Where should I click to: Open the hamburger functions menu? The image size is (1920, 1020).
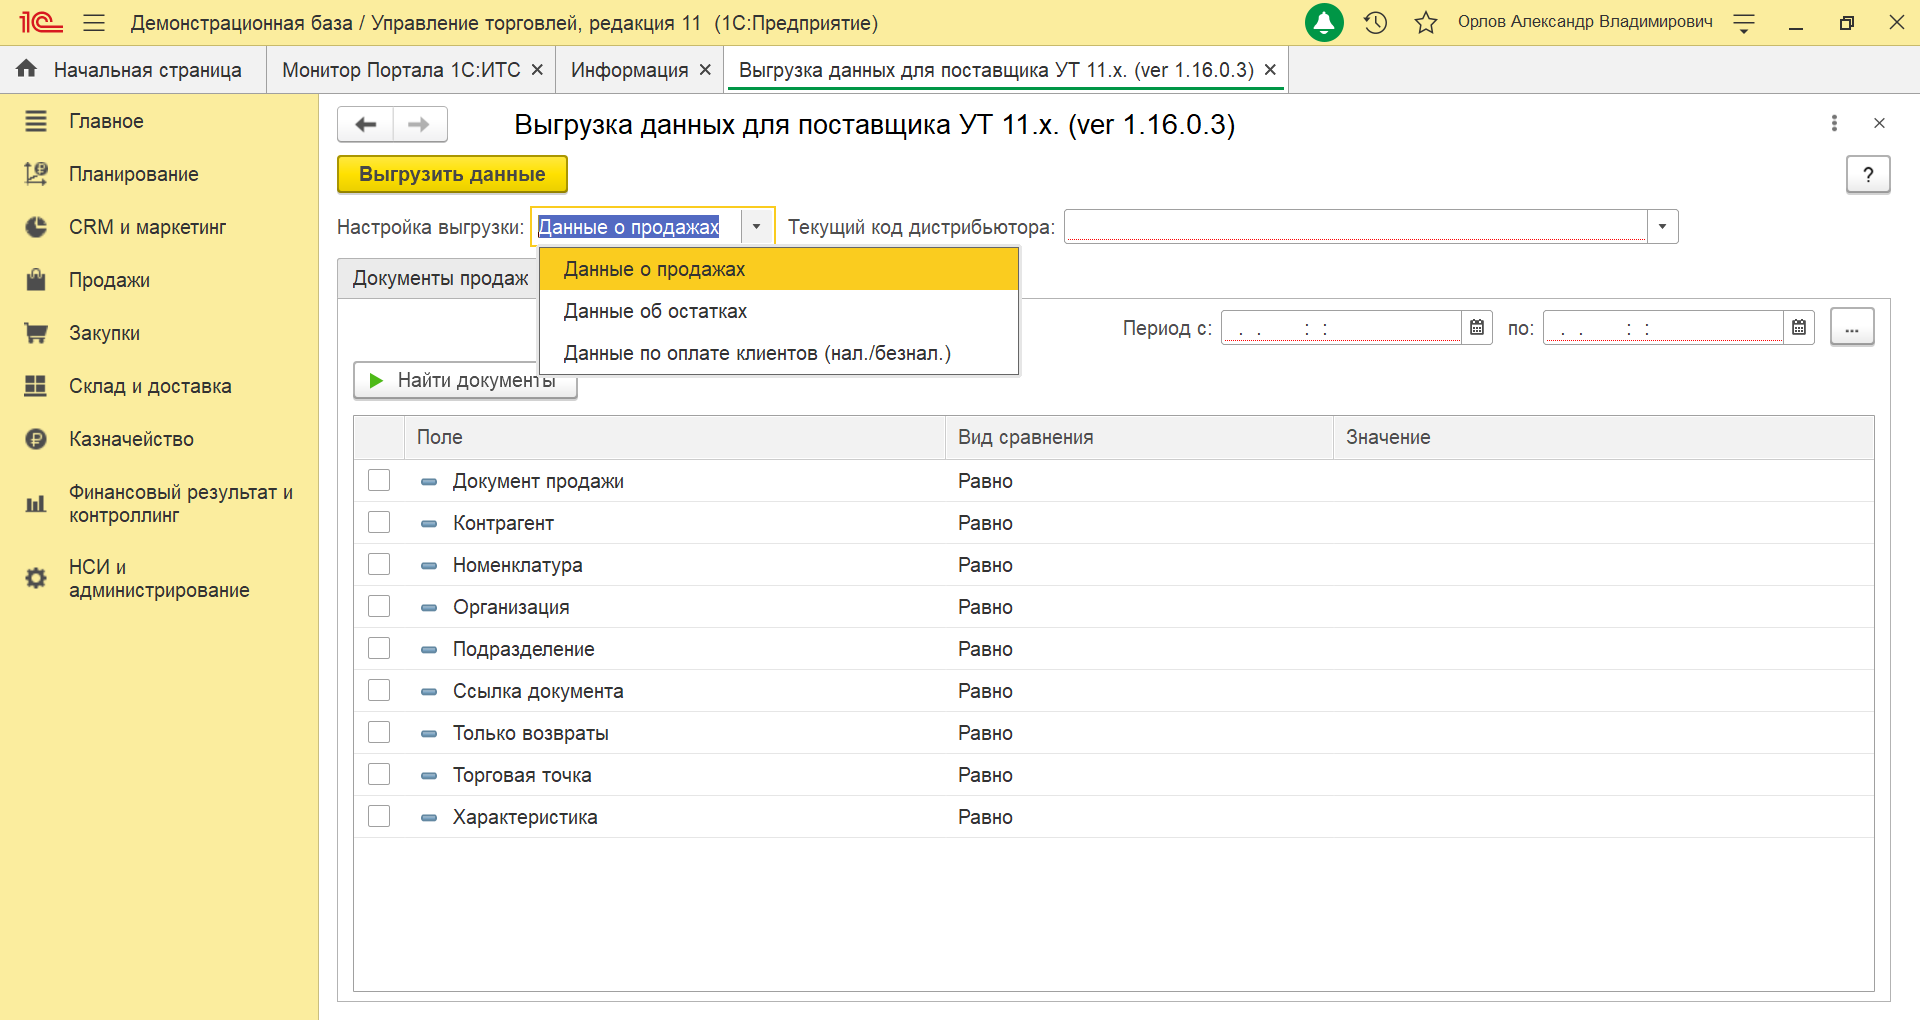tap(94, 22)
